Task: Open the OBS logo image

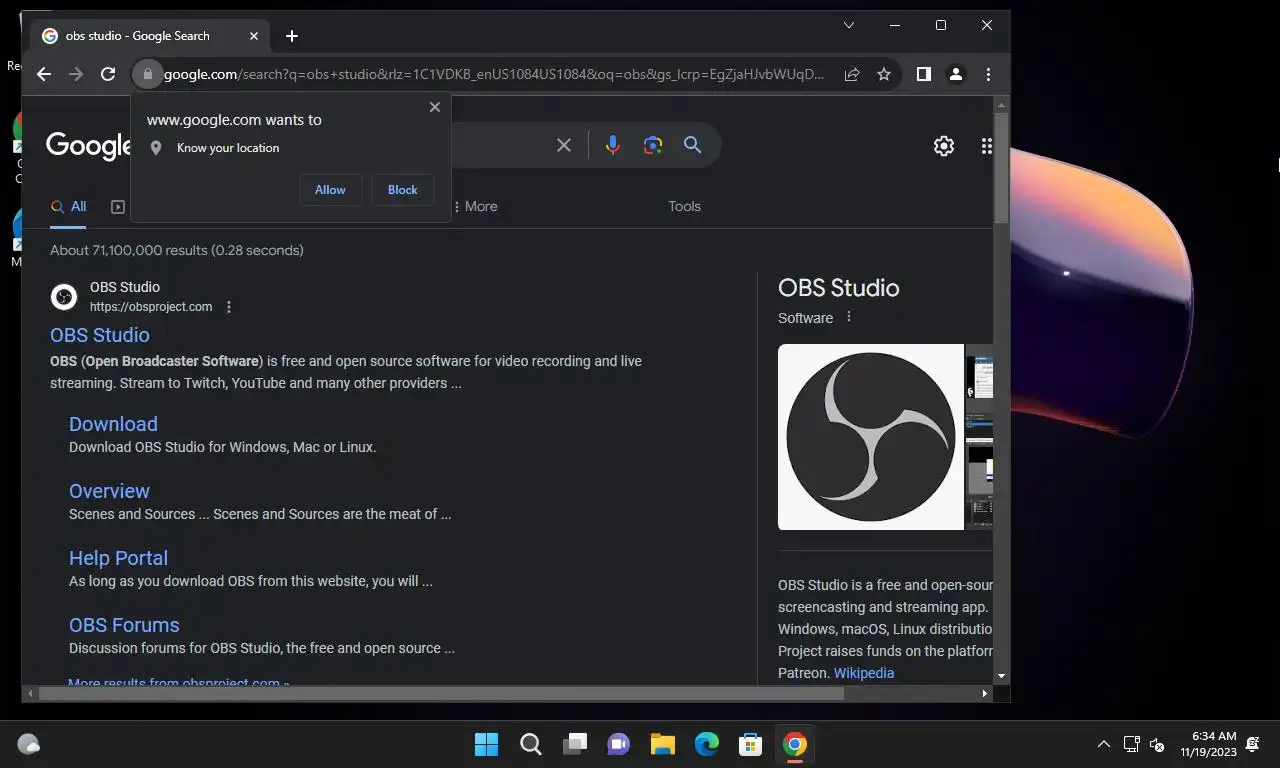Action: [871, 437]
